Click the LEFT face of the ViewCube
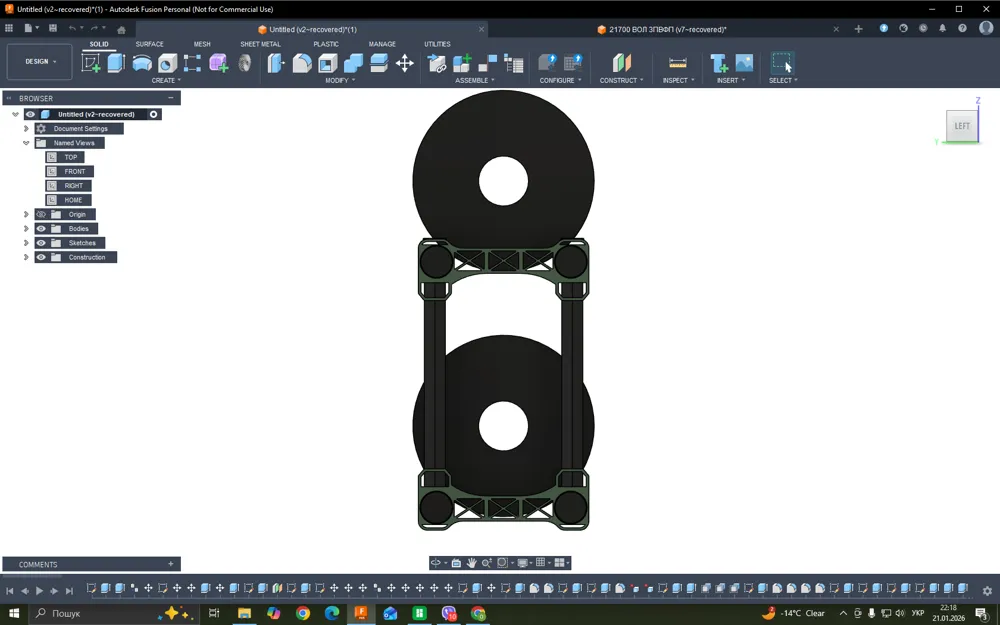The width and height of the screenshot is (1000, 625). coord(962,126)
